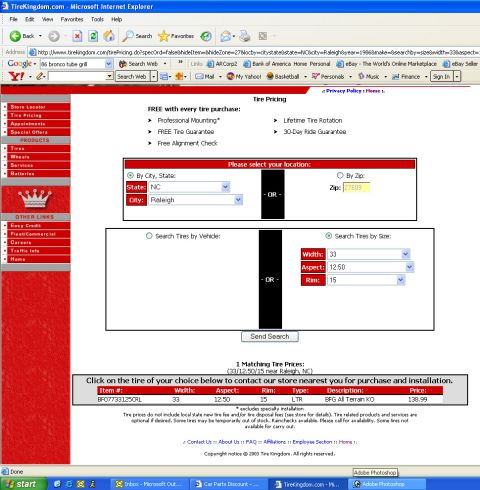Open the Back button history arrow

click(x=40, y=36)
